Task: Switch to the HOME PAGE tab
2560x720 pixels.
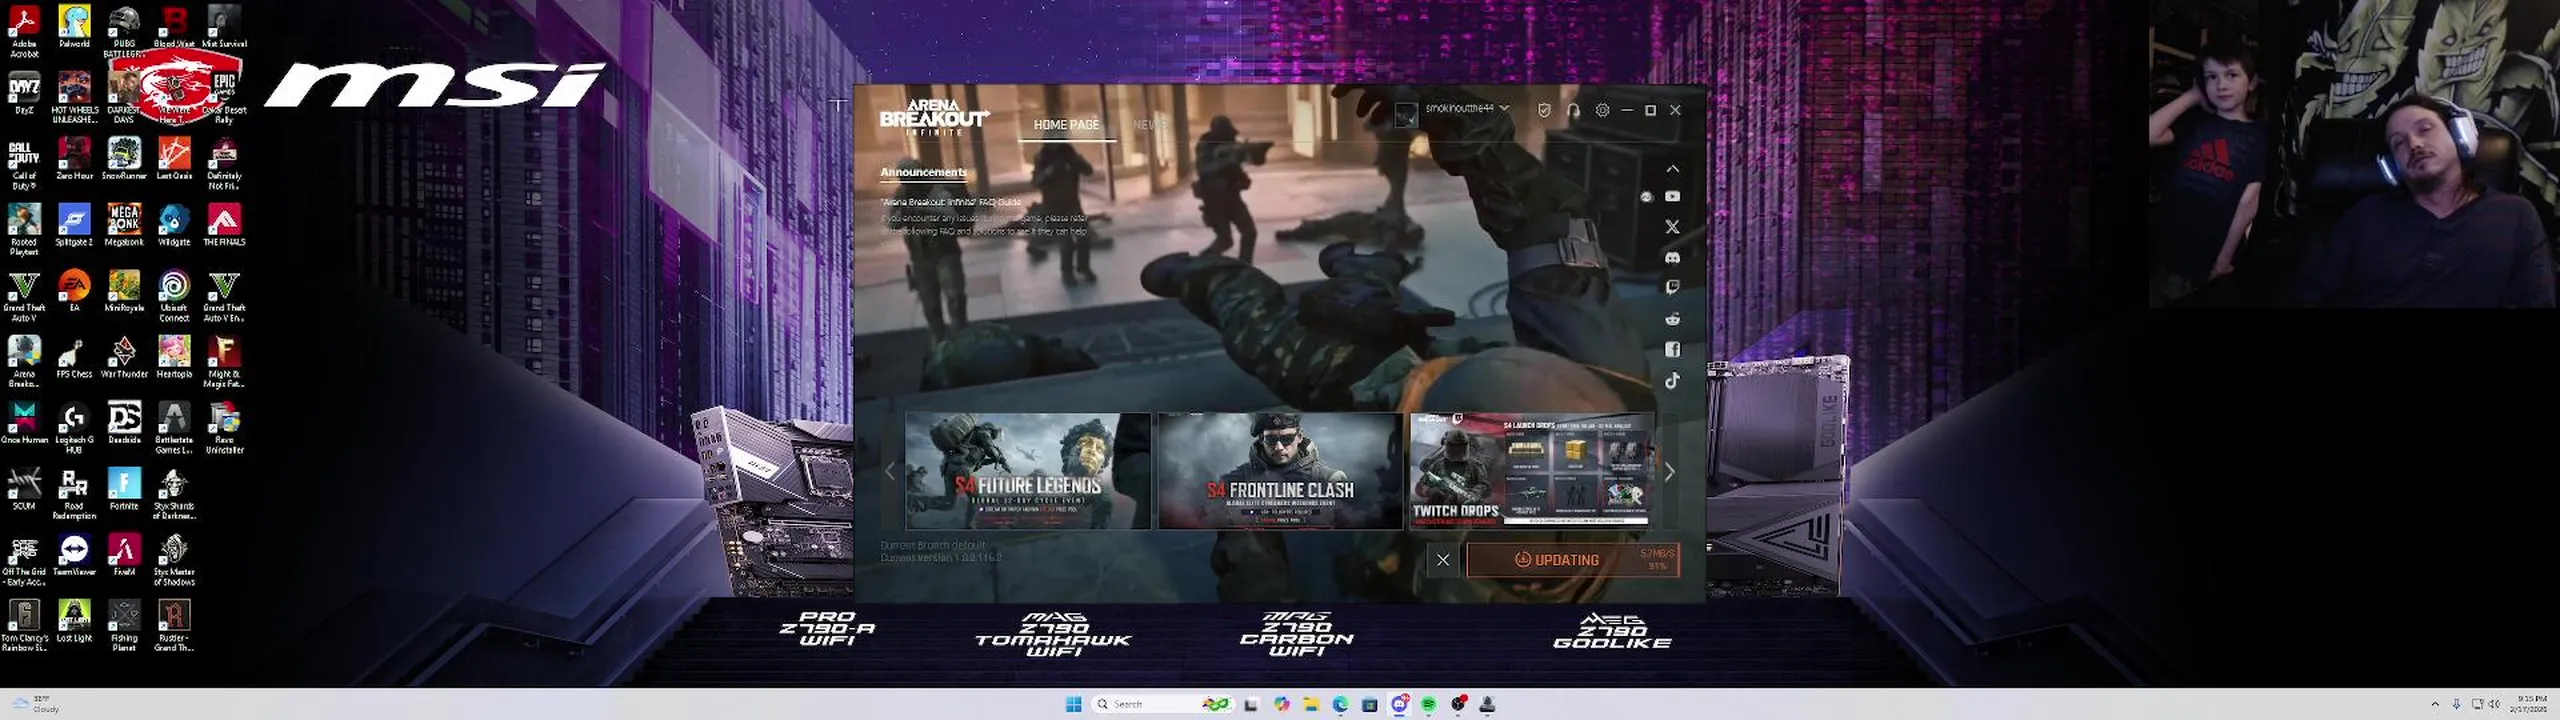Action: tap(1066, 125)
